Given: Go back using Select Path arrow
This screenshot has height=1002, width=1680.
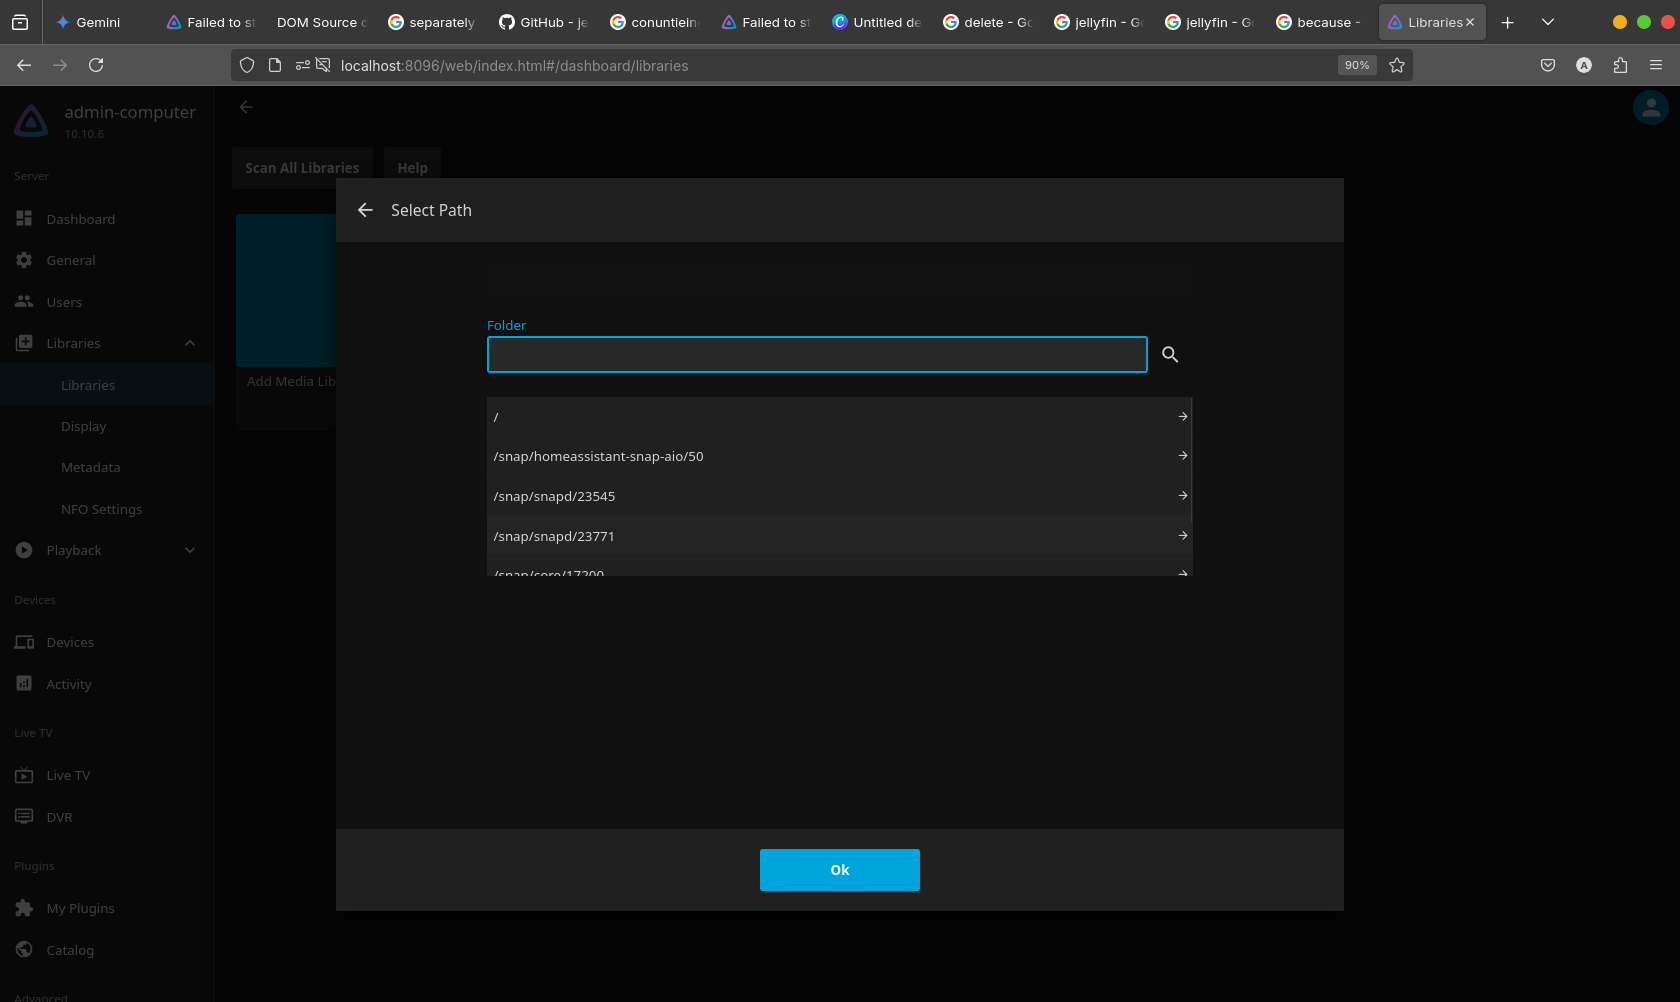Looking at the screenshot, I should (365, 210).
